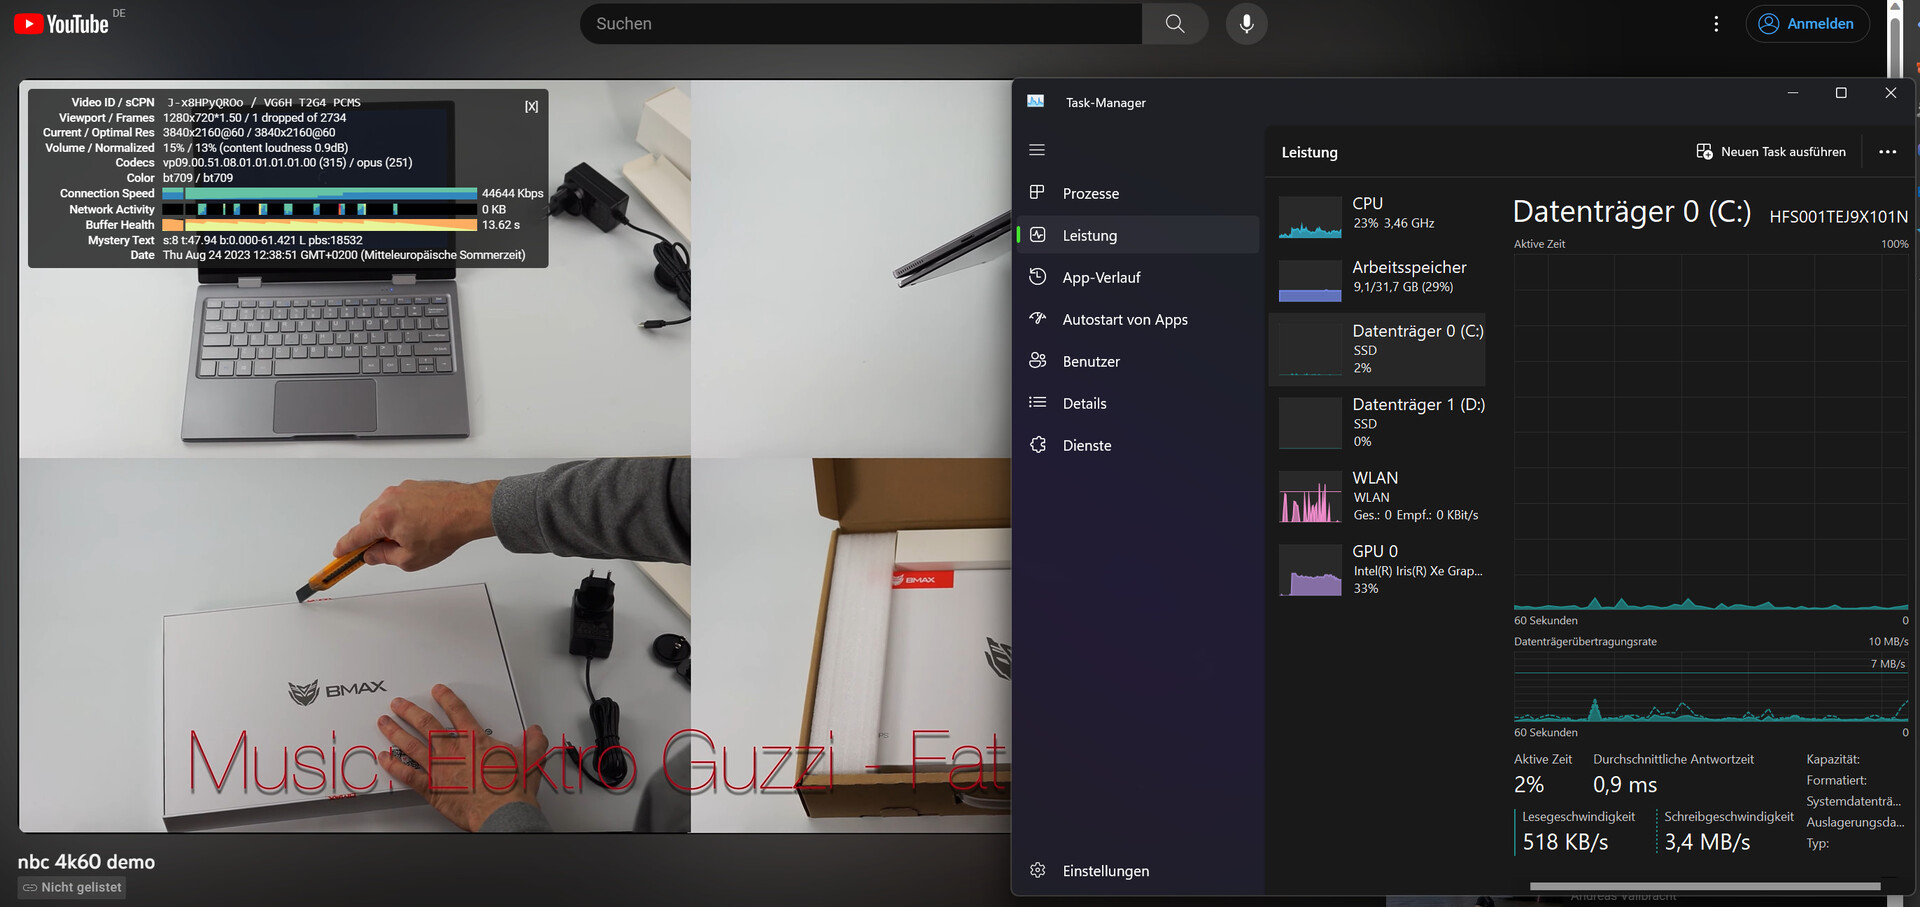Click the Prozesse grid icon in sidebar
Screen dimensions: 1920x907
tap(1037, 192)
